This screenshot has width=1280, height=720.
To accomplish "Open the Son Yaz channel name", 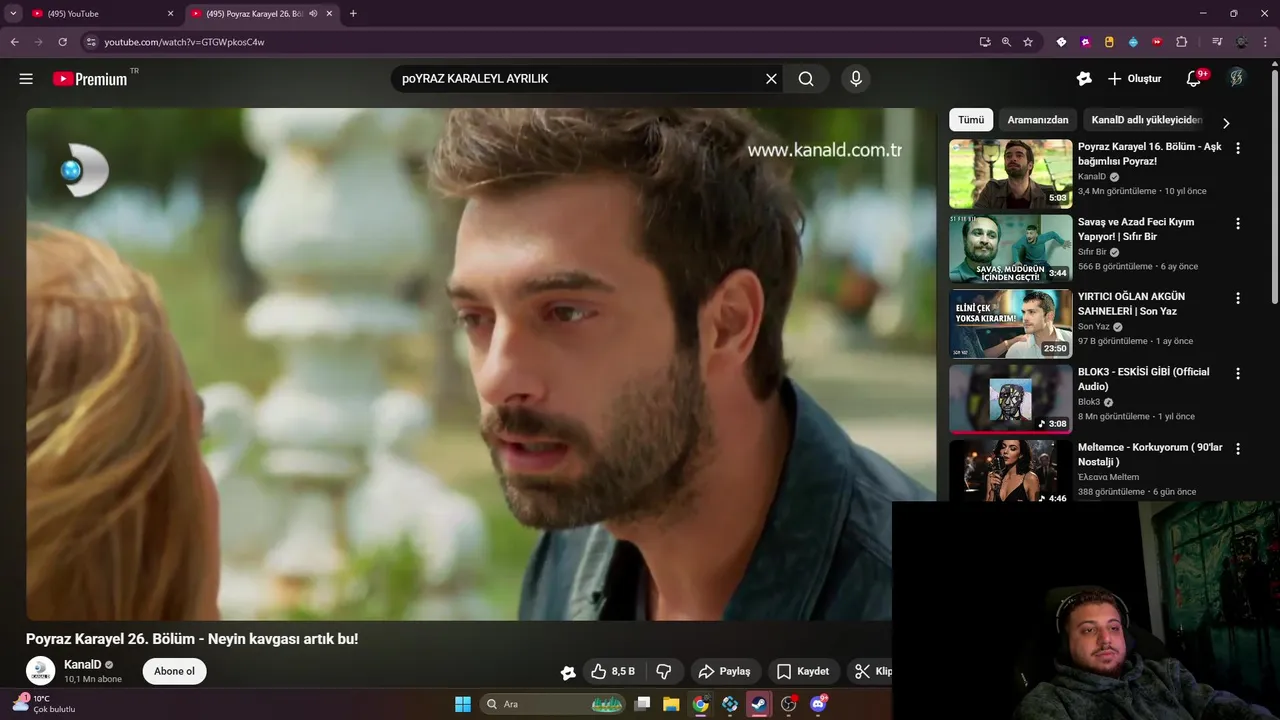I will [1094, 327].
